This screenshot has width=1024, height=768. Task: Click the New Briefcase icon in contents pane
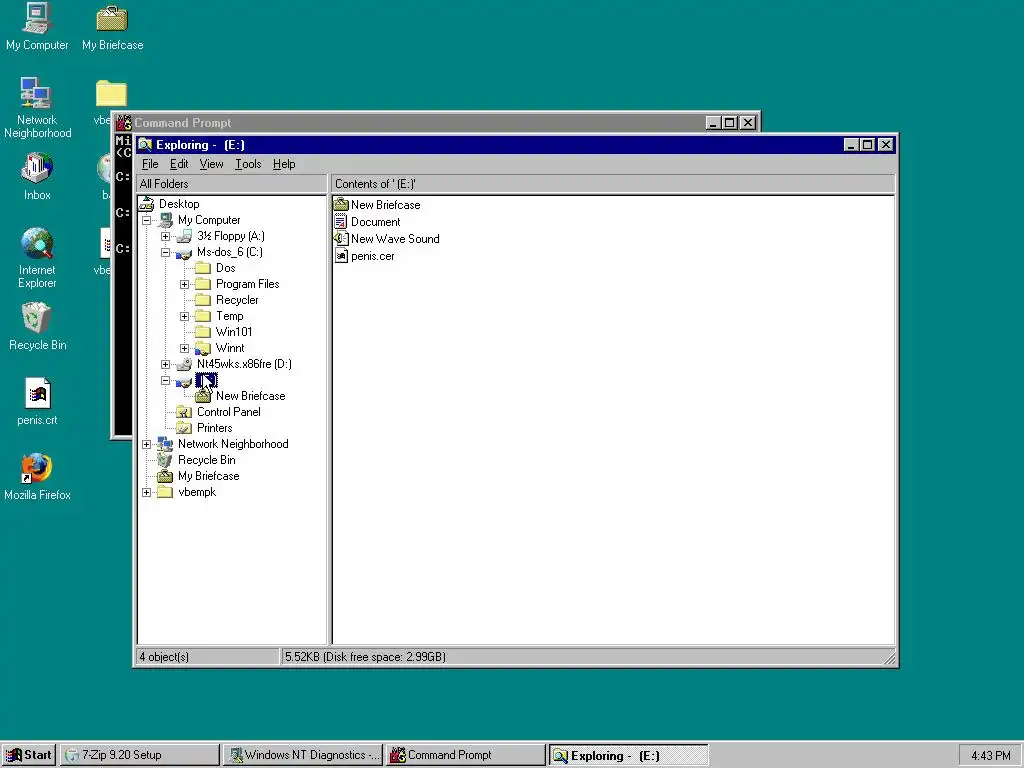coord(341,204)
